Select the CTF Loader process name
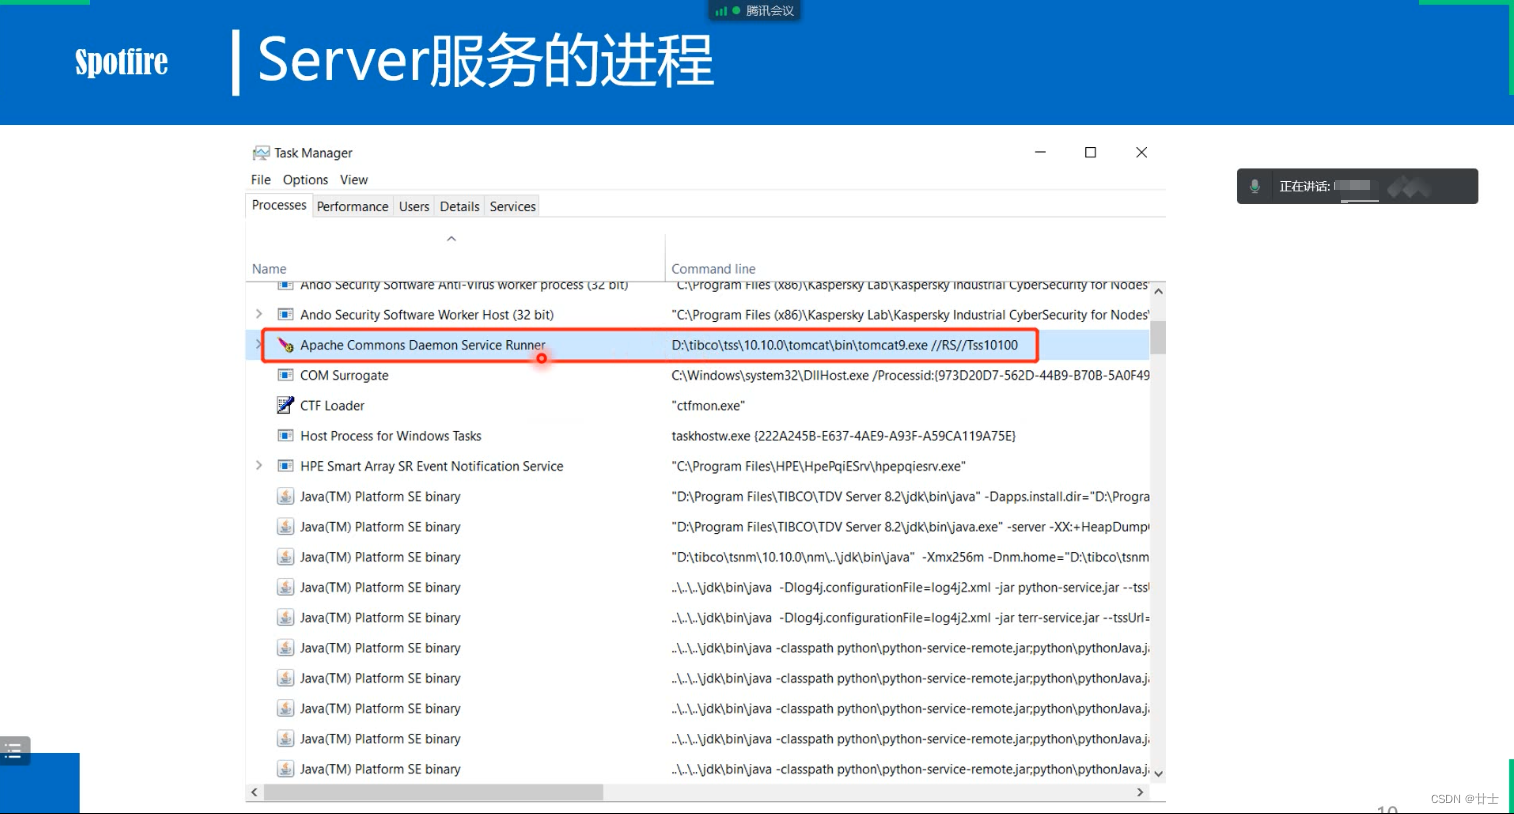Image resolution: width=1514 pixels, height=814 pixels. pyautogui.click(x=332, y=405)
